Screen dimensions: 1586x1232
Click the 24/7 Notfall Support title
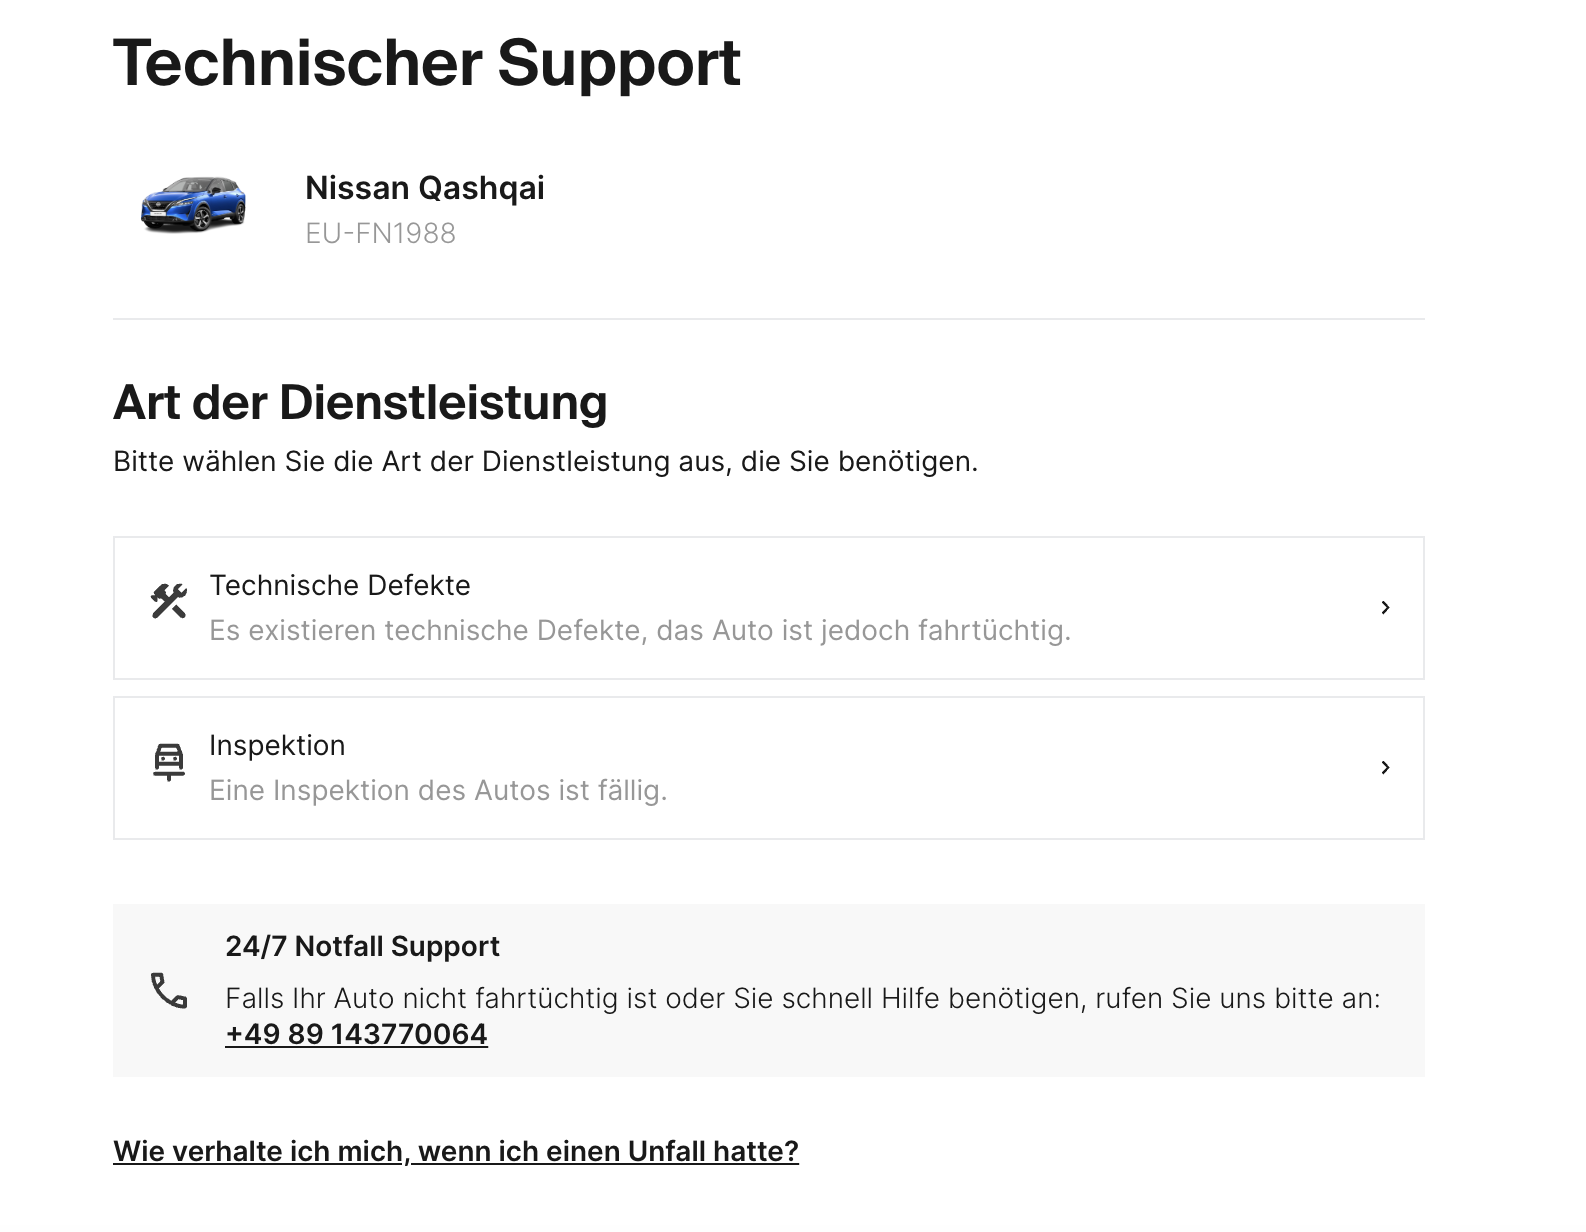pos(362,946)
